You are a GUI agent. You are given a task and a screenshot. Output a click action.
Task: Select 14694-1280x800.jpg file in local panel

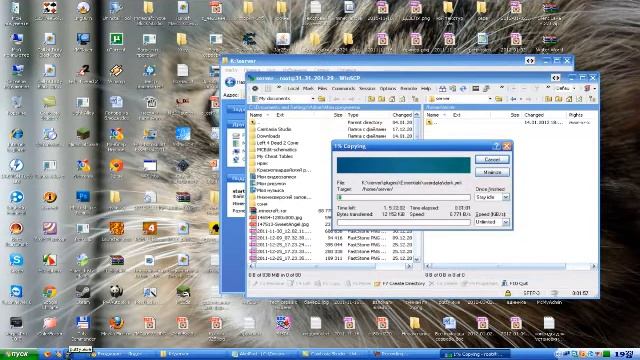pyautogui.click(x=280, y=218)
